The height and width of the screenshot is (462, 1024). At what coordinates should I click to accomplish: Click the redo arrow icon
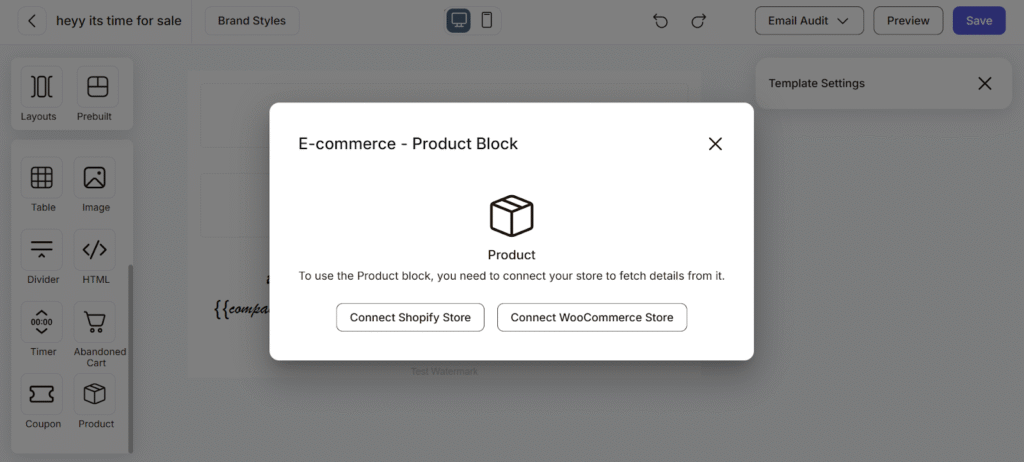(698, 21)
